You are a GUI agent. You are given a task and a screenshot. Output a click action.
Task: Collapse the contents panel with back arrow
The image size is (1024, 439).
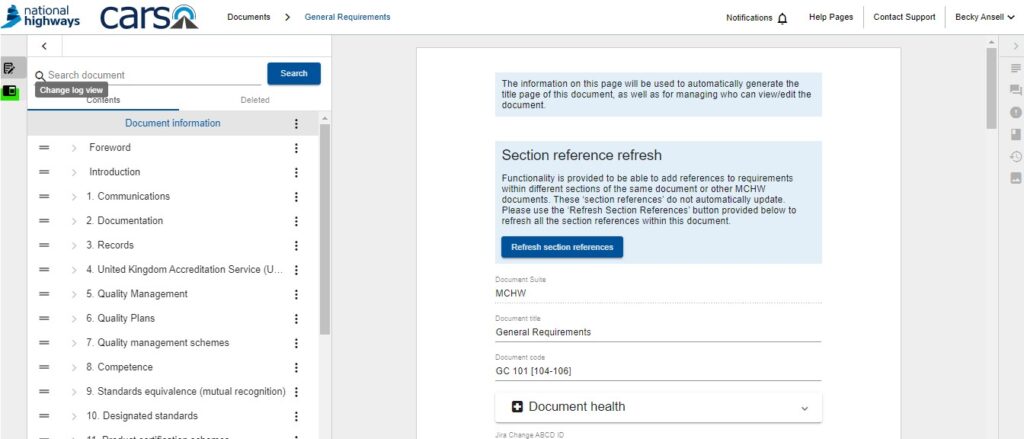[x=45, y=47]
